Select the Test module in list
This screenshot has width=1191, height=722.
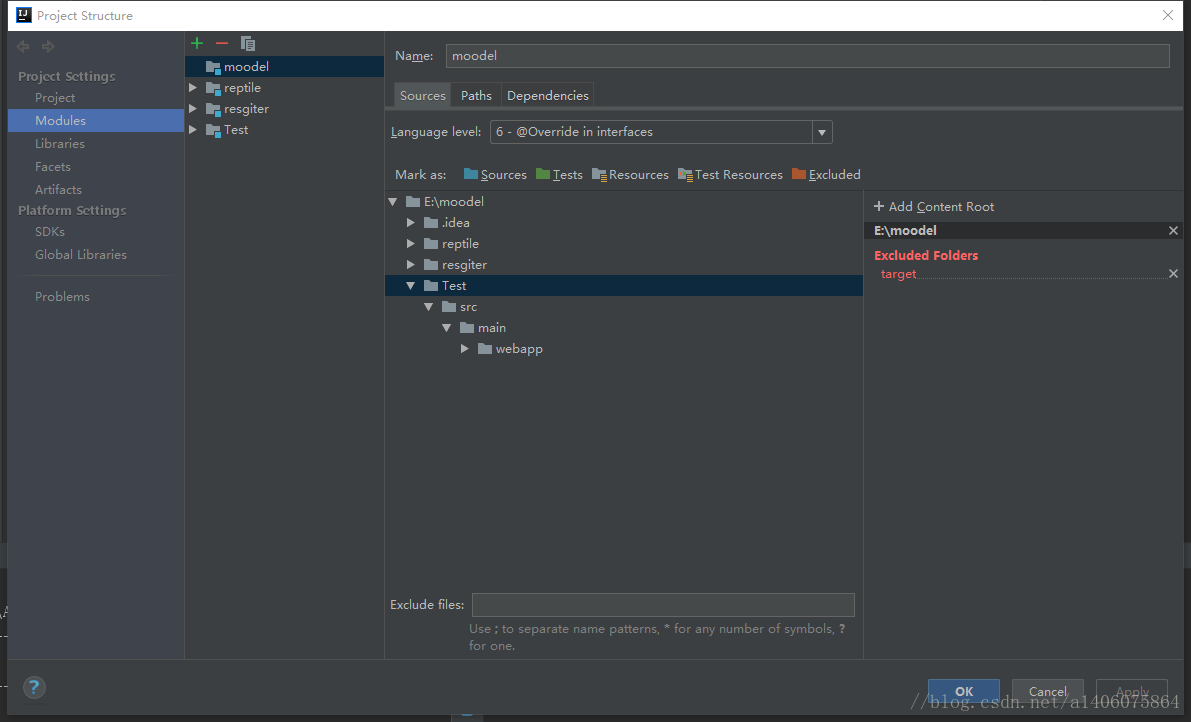[285, 130]
